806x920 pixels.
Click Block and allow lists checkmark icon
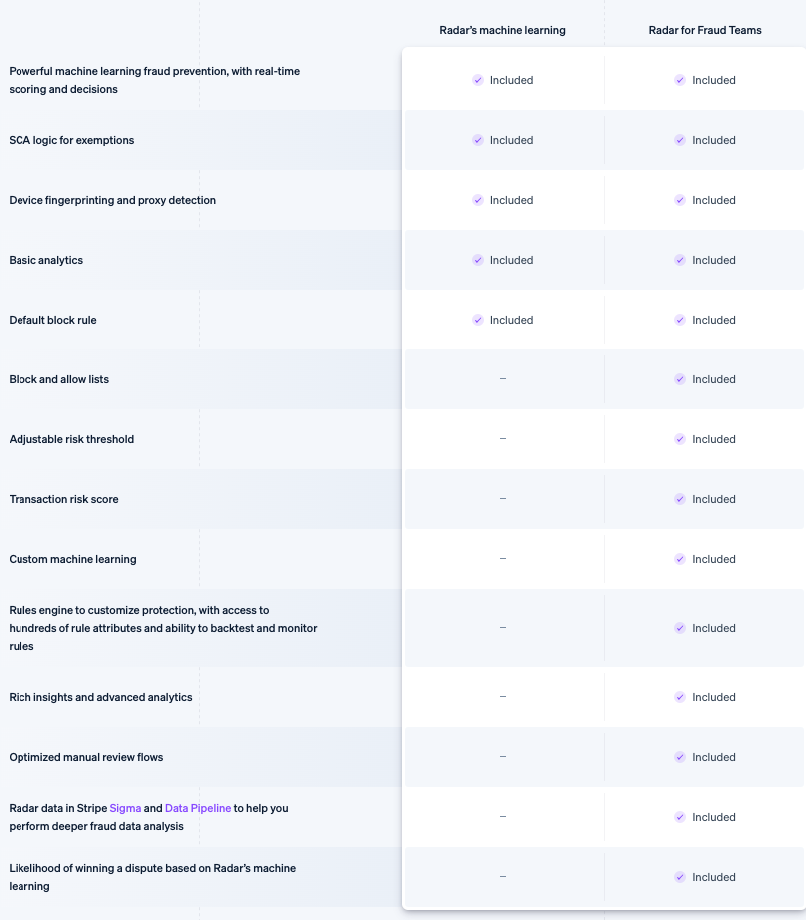coord(680,379)
